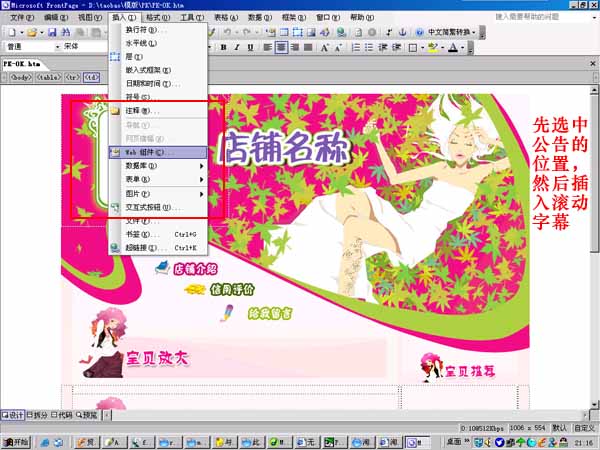Toggle Underline formatting

tap(250, 47)
